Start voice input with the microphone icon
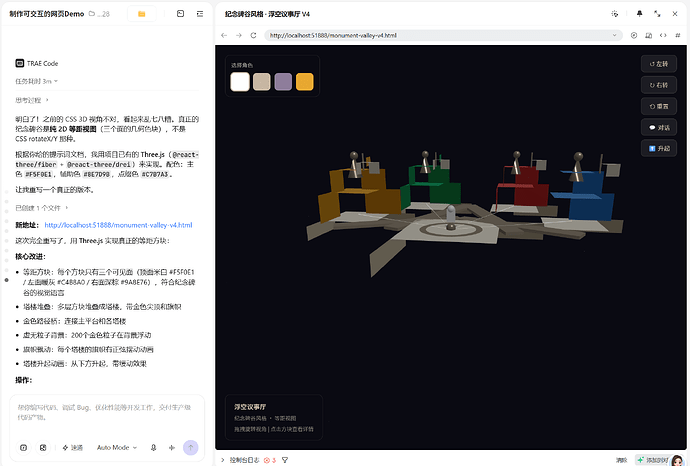This screenshot has width=690, height=466. (153, 448)
